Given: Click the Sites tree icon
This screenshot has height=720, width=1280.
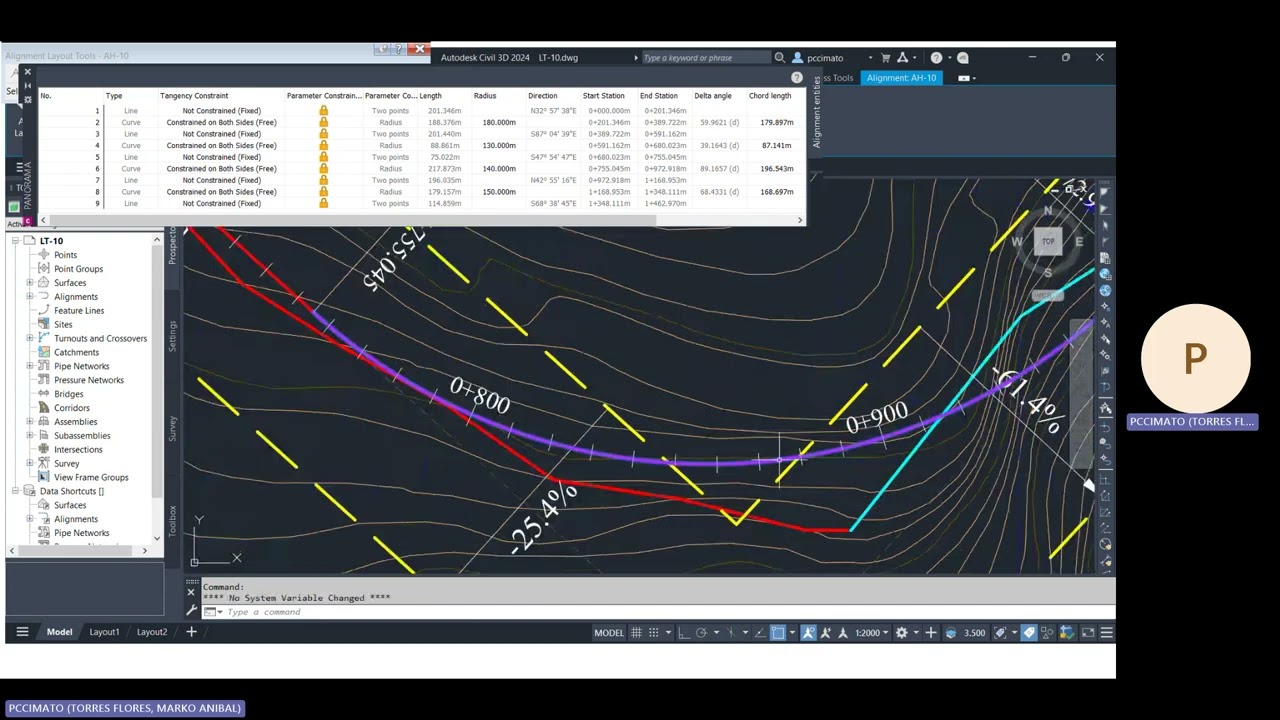Looking at the screenshot, I should (x=44, y=324).
